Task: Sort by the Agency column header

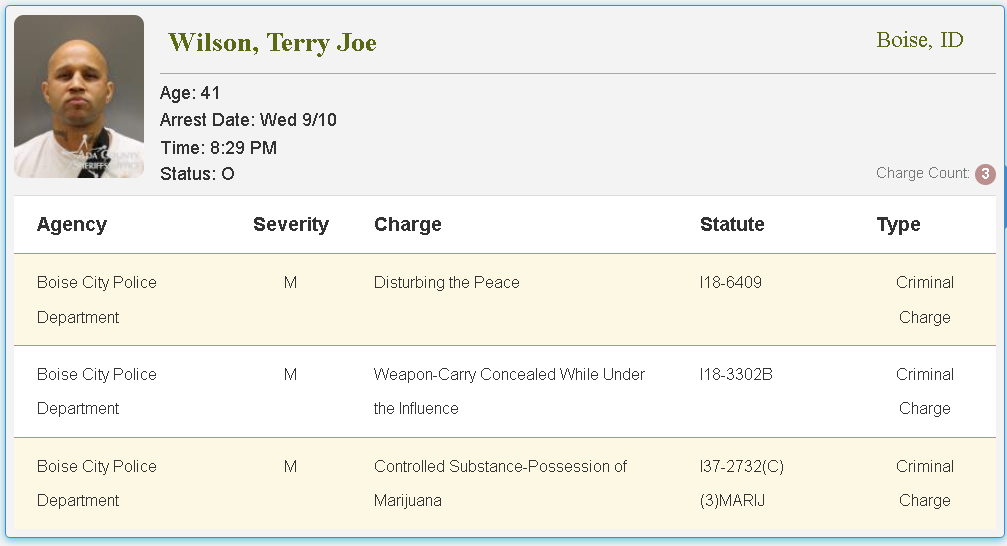Action: tap(72, 224)
